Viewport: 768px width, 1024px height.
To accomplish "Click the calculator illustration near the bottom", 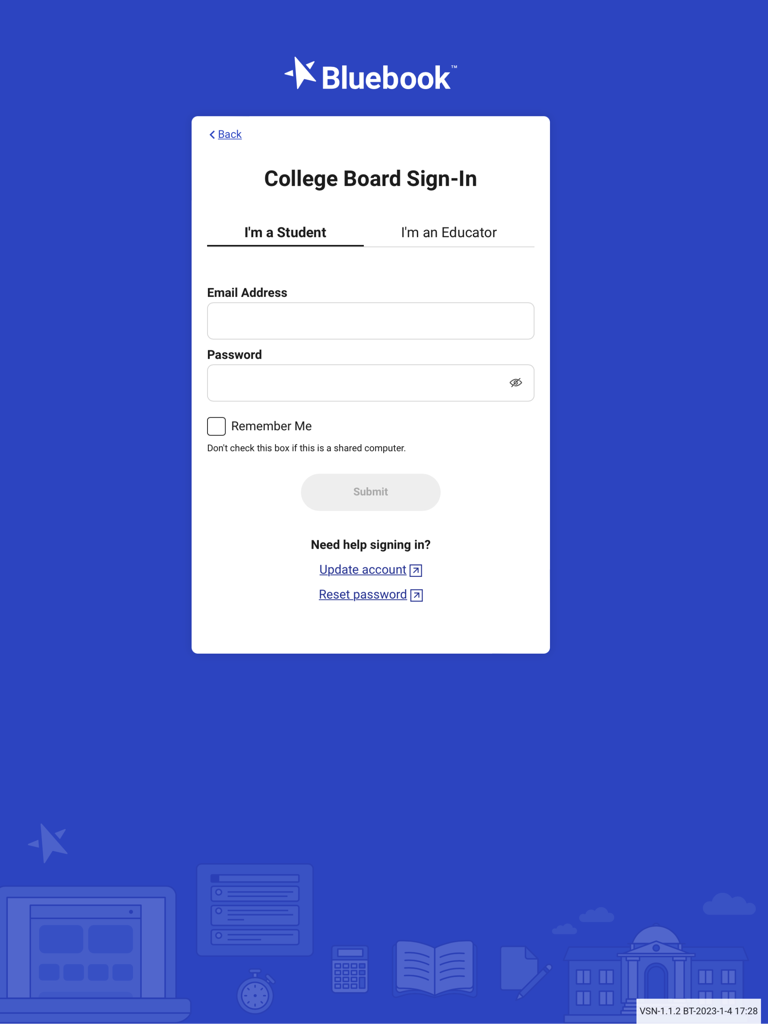I will (x=351, y=970).
